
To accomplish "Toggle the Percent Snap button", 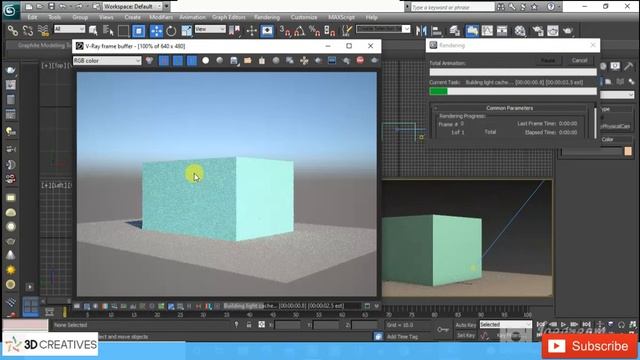I will [x=314, y=31].
